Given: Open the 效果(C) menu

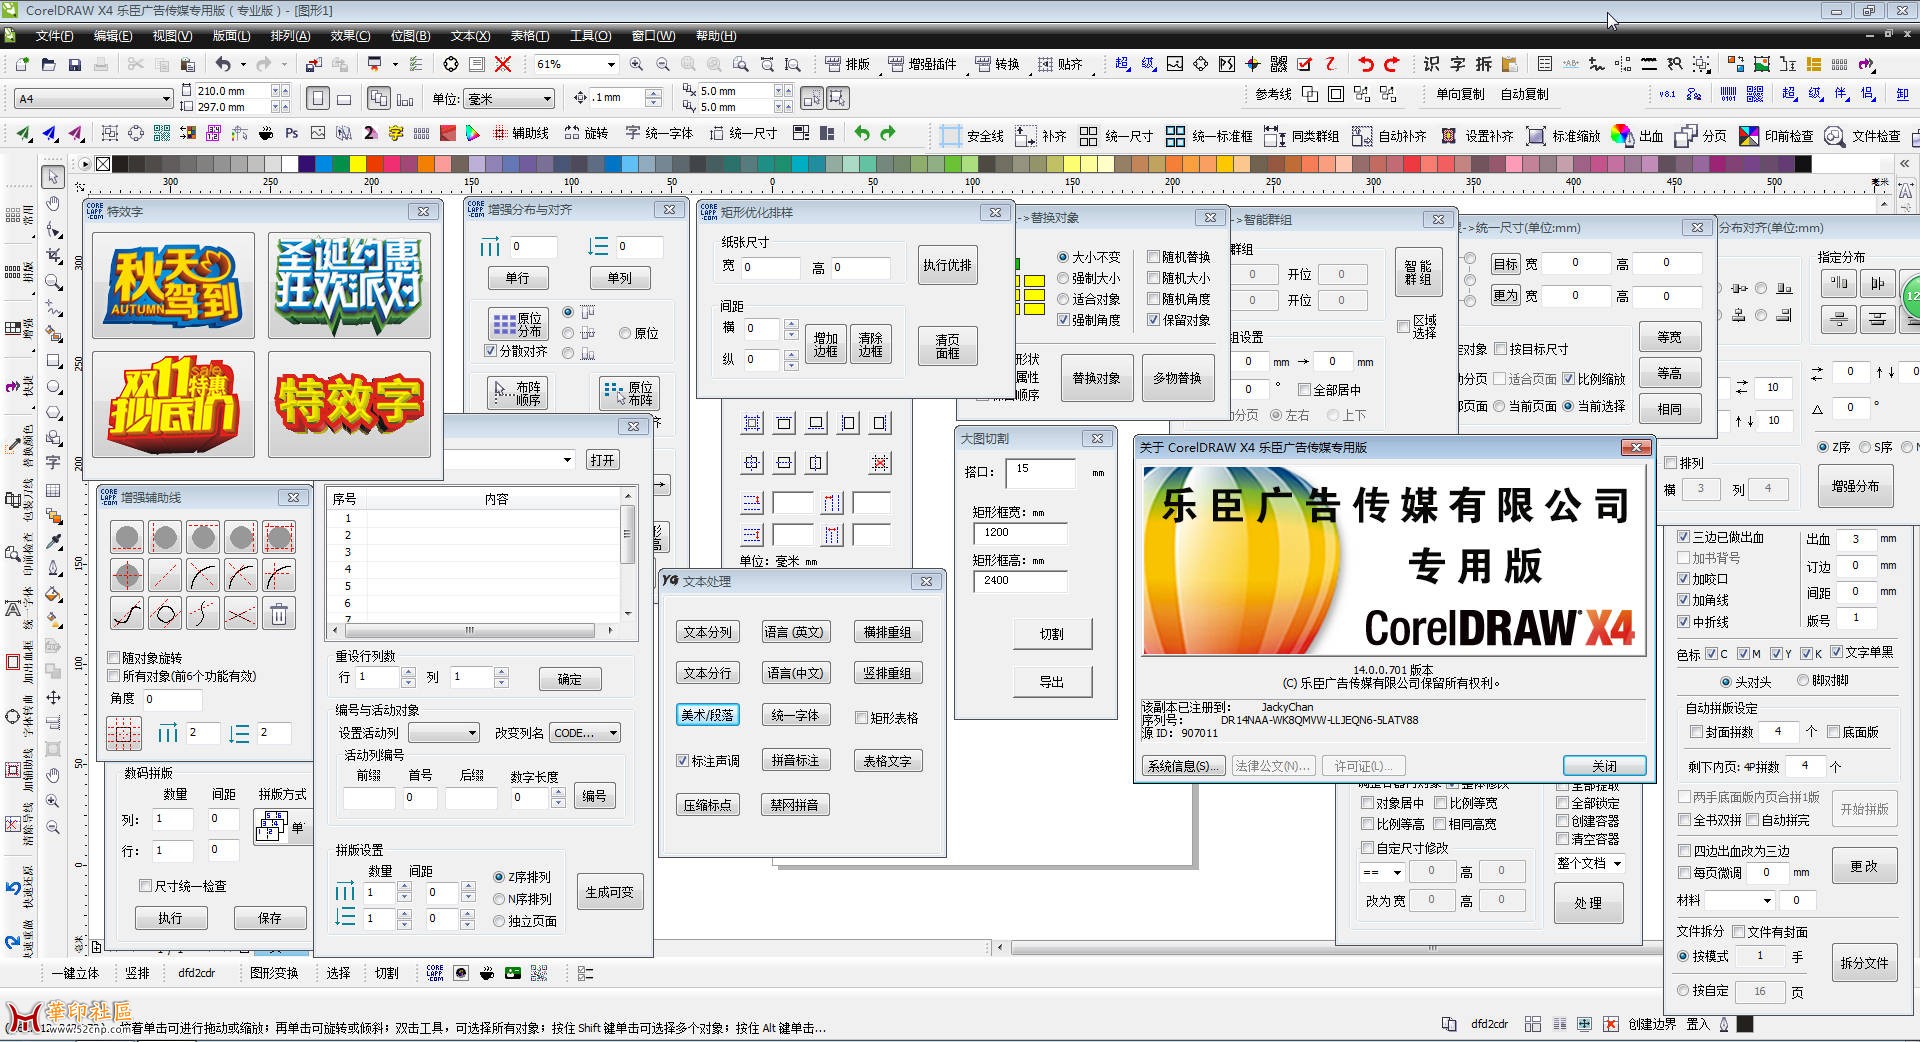Looking at the screenshot, I should [350, 36].
